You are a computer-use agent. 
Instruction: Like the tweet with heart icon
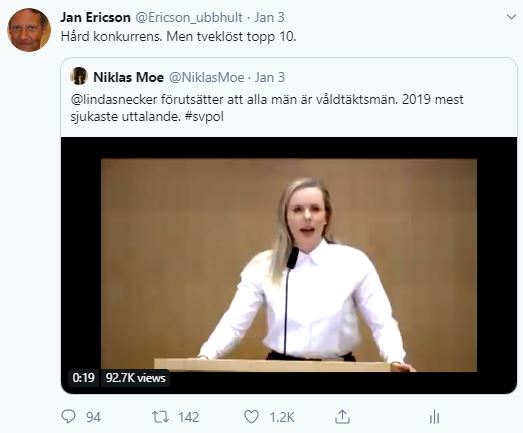point(251,417)
